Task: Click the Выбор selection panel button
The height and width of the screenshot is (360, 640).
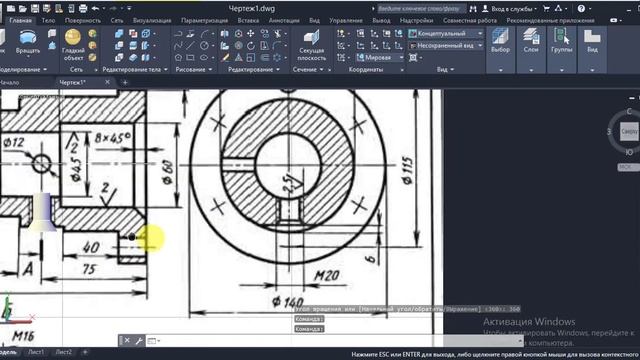Action: coord(500,50)
